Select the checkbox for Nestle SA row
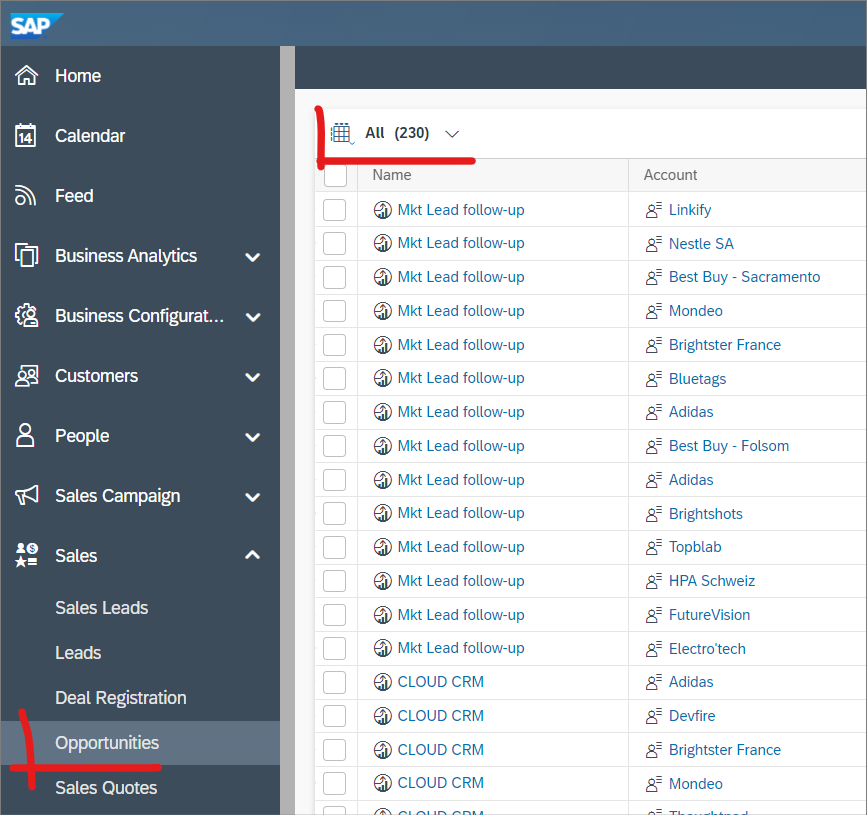This screenshot has height=815, width=867. [335, 243]
